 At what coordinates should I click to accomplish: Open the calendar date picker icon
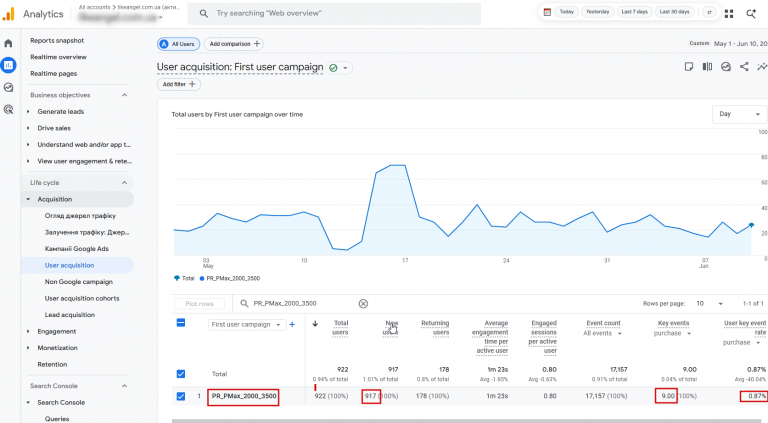pos(548,12)
